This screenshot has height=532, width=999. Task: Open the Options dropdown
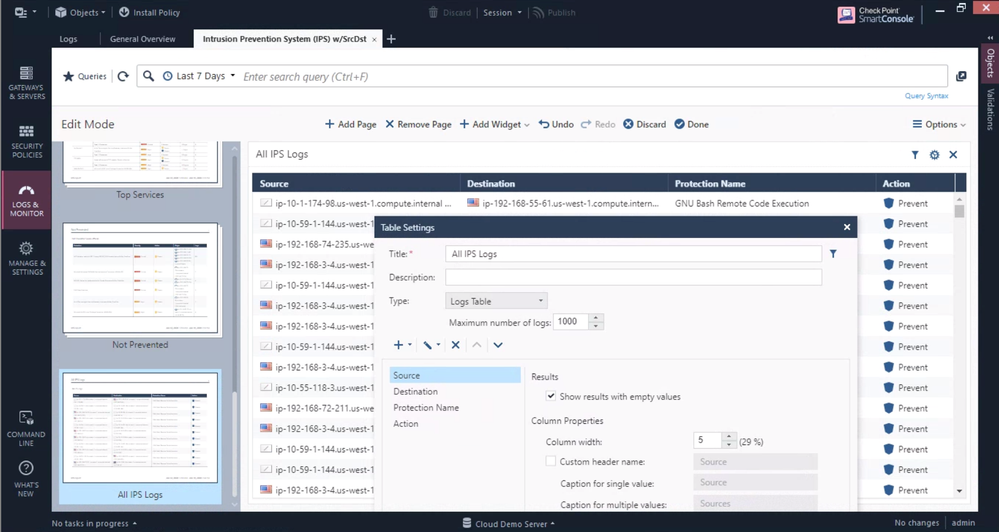tap(939, 124)
